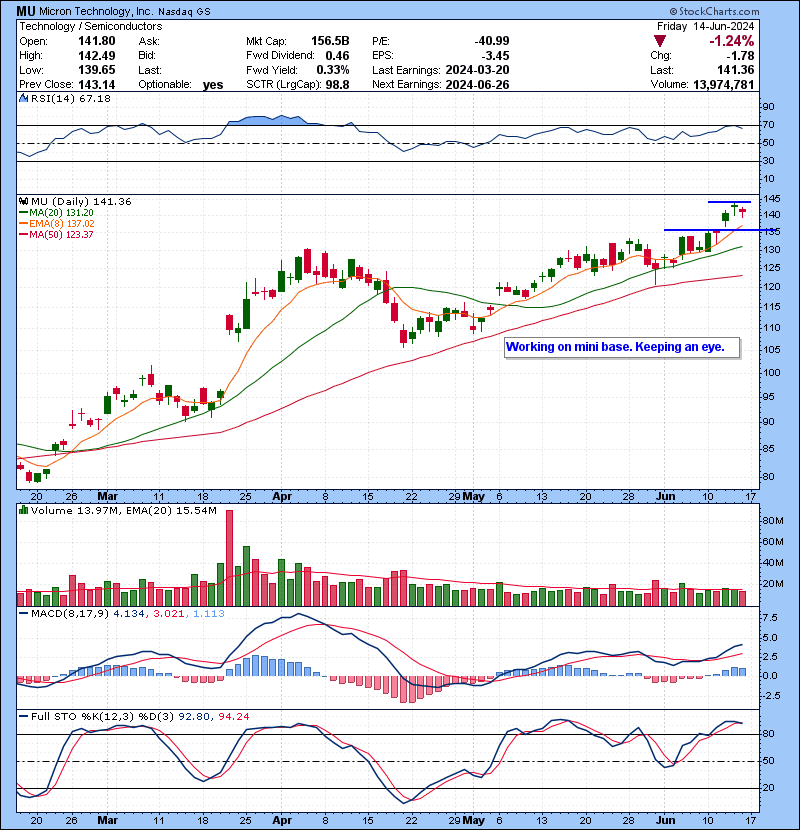Click the upper blue resistance line near 145

(x=729, y=202)
